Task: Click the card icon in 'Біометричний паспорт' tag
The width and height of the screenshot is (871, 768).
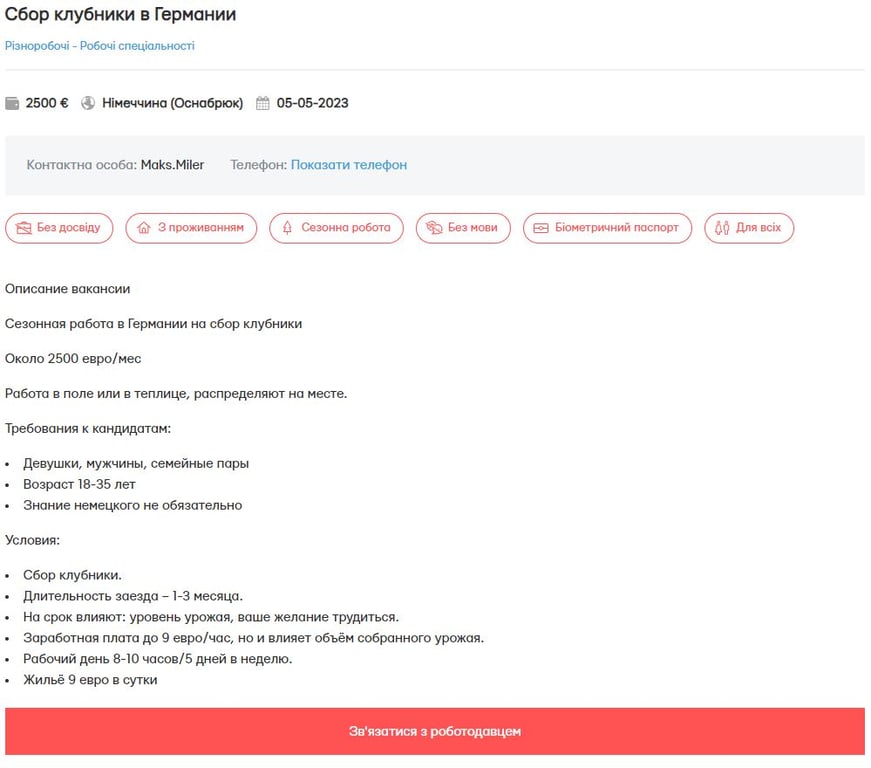Action: [x=542, y=228]
